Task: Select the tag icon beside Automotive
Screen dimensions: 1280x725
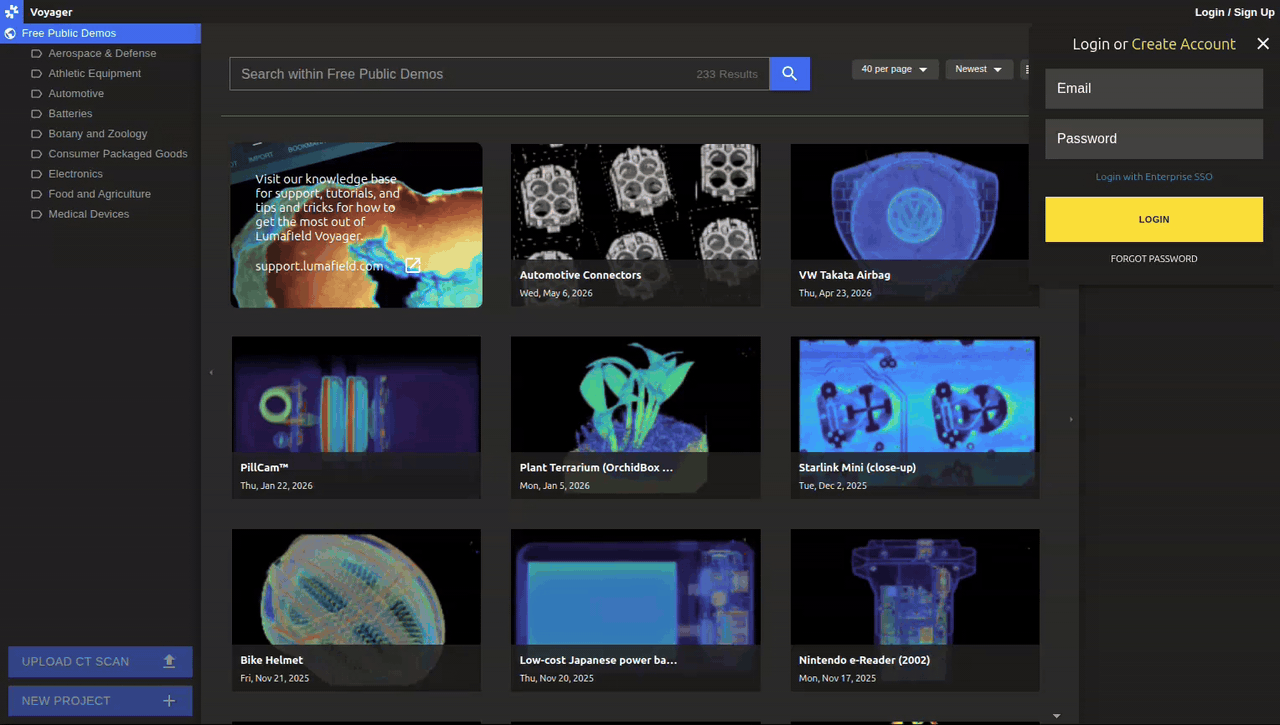Action: click(36, 93)
